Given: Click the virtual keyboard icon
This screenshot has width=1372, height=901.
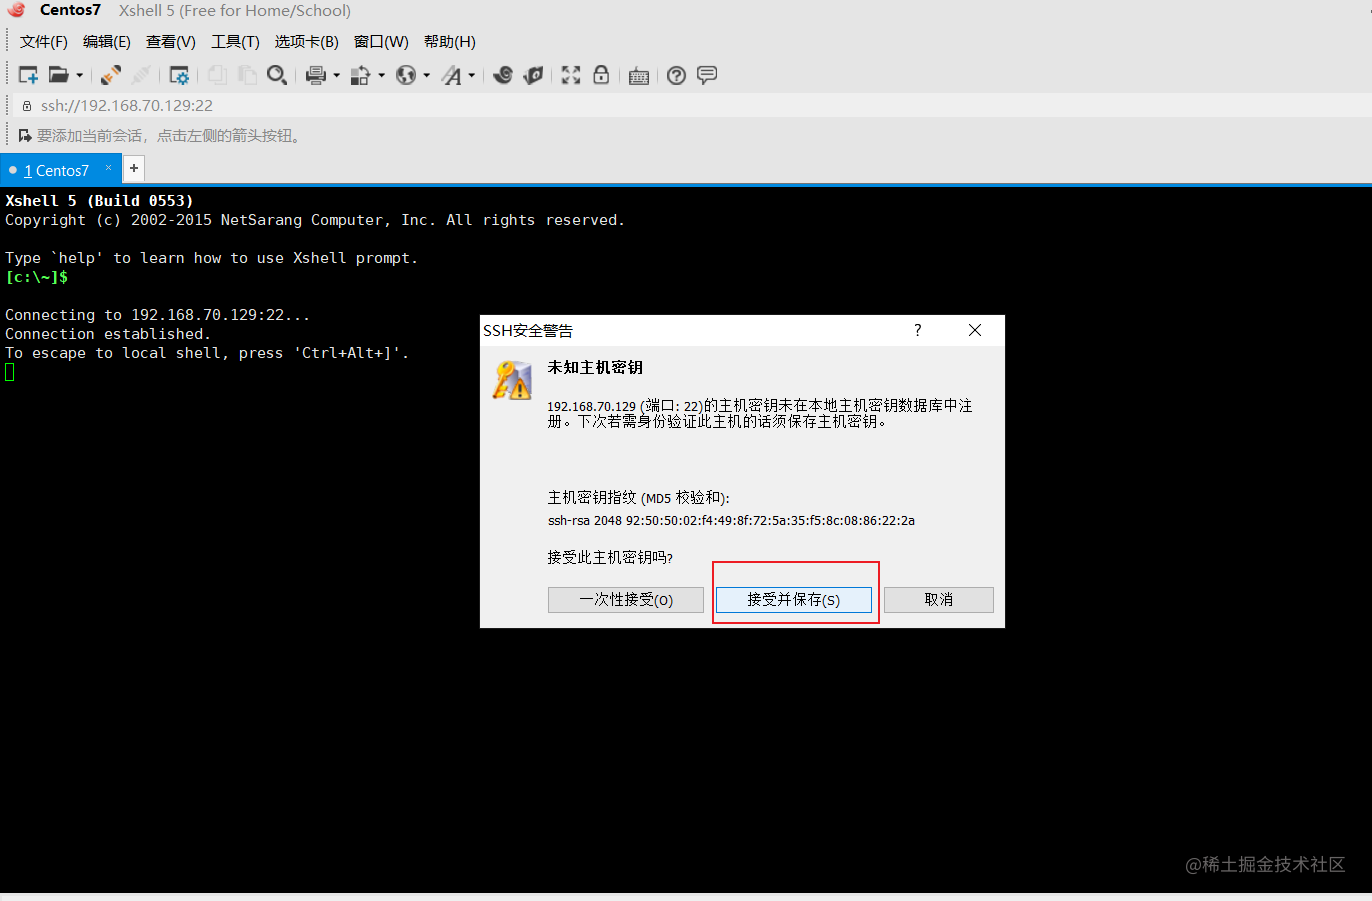Looking at the screenshot, I should pyautogui.click(x=639, y=76).
